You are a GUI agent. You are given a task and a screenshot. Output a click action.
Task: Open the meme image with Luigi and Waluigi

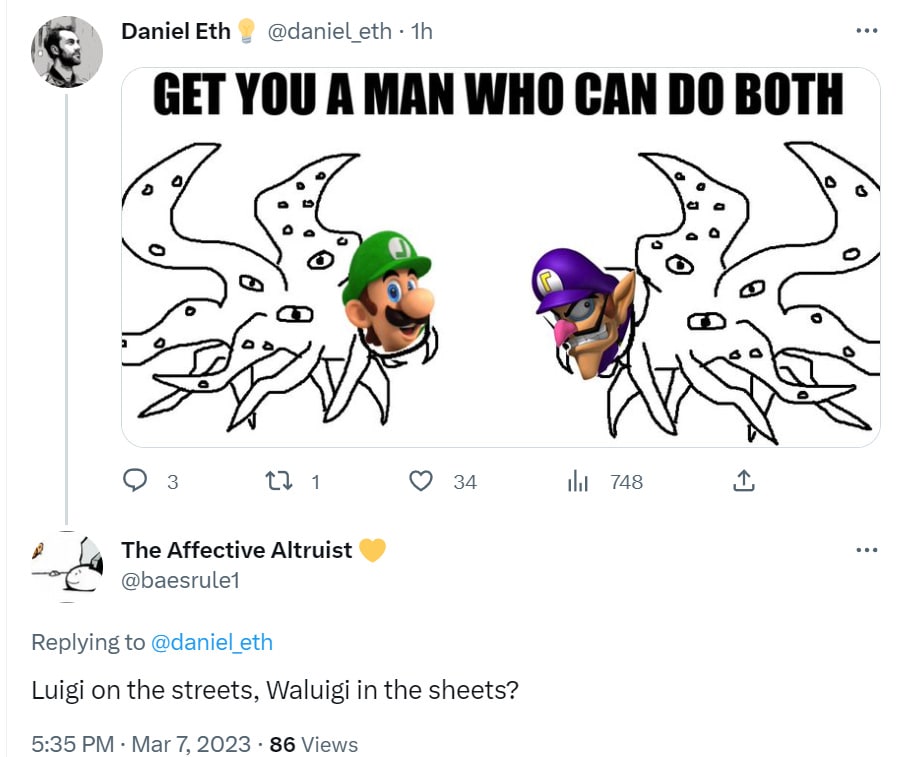[500, 257]
